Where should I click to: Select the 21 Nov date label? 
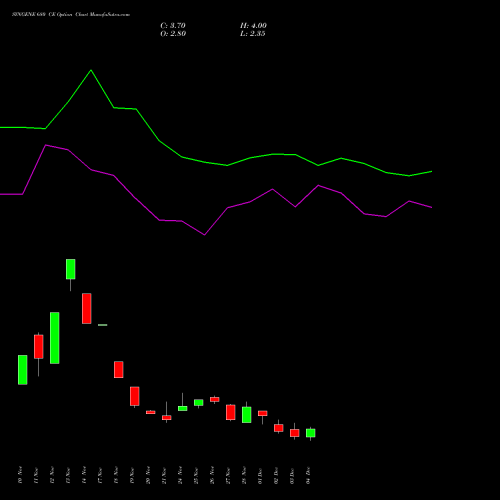164,475
